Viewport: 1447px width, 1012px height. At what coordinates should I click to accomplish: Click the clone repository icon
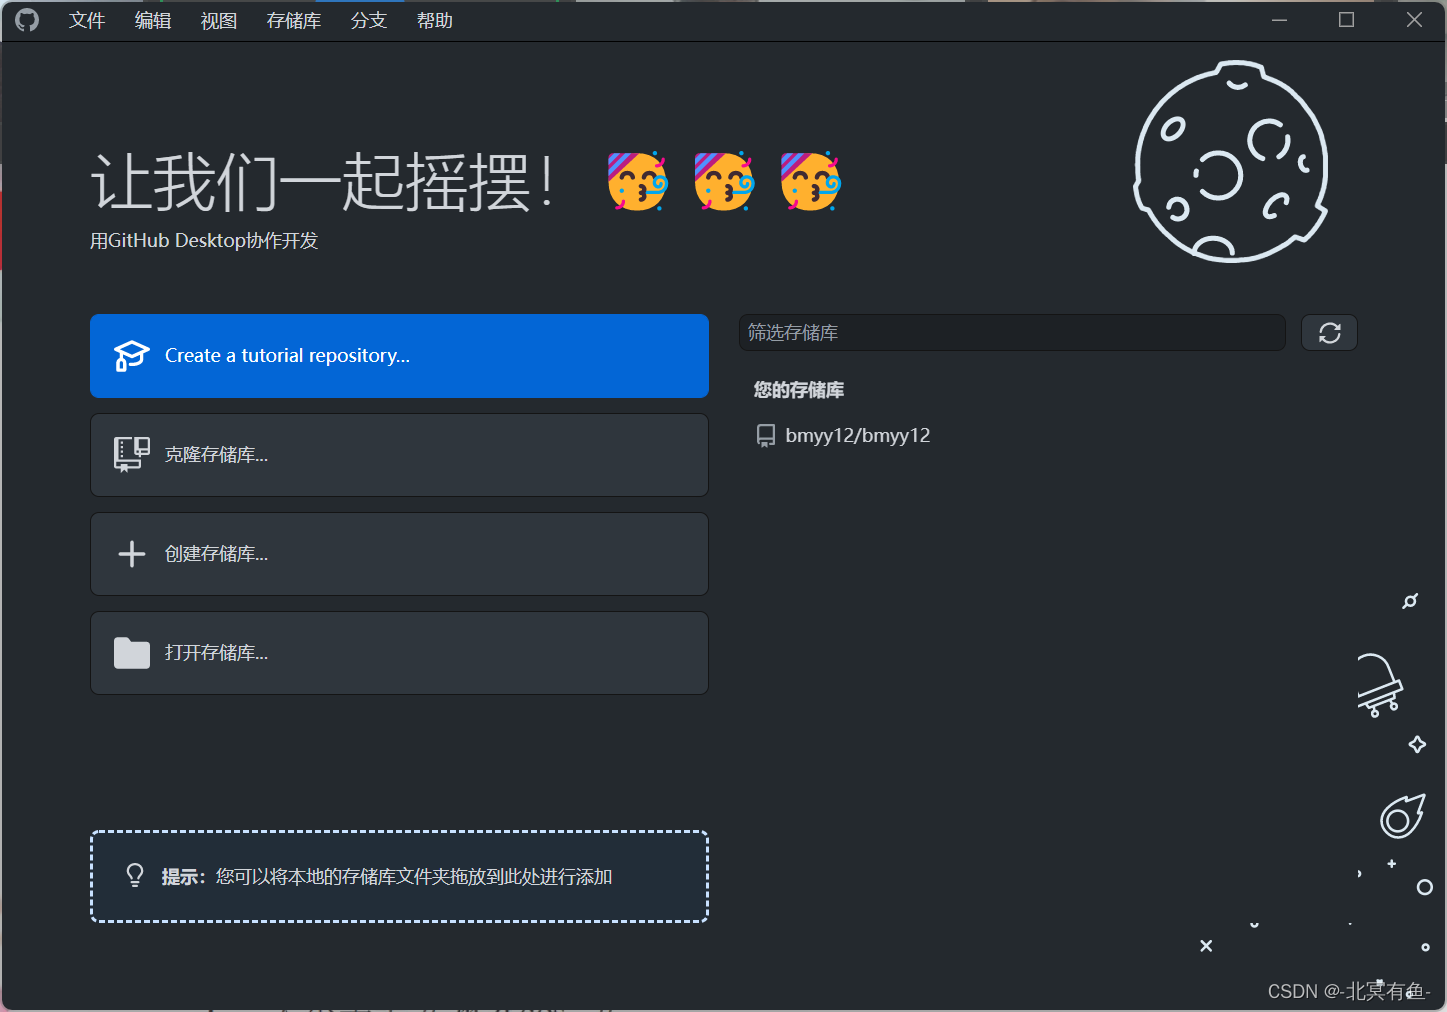131,454
